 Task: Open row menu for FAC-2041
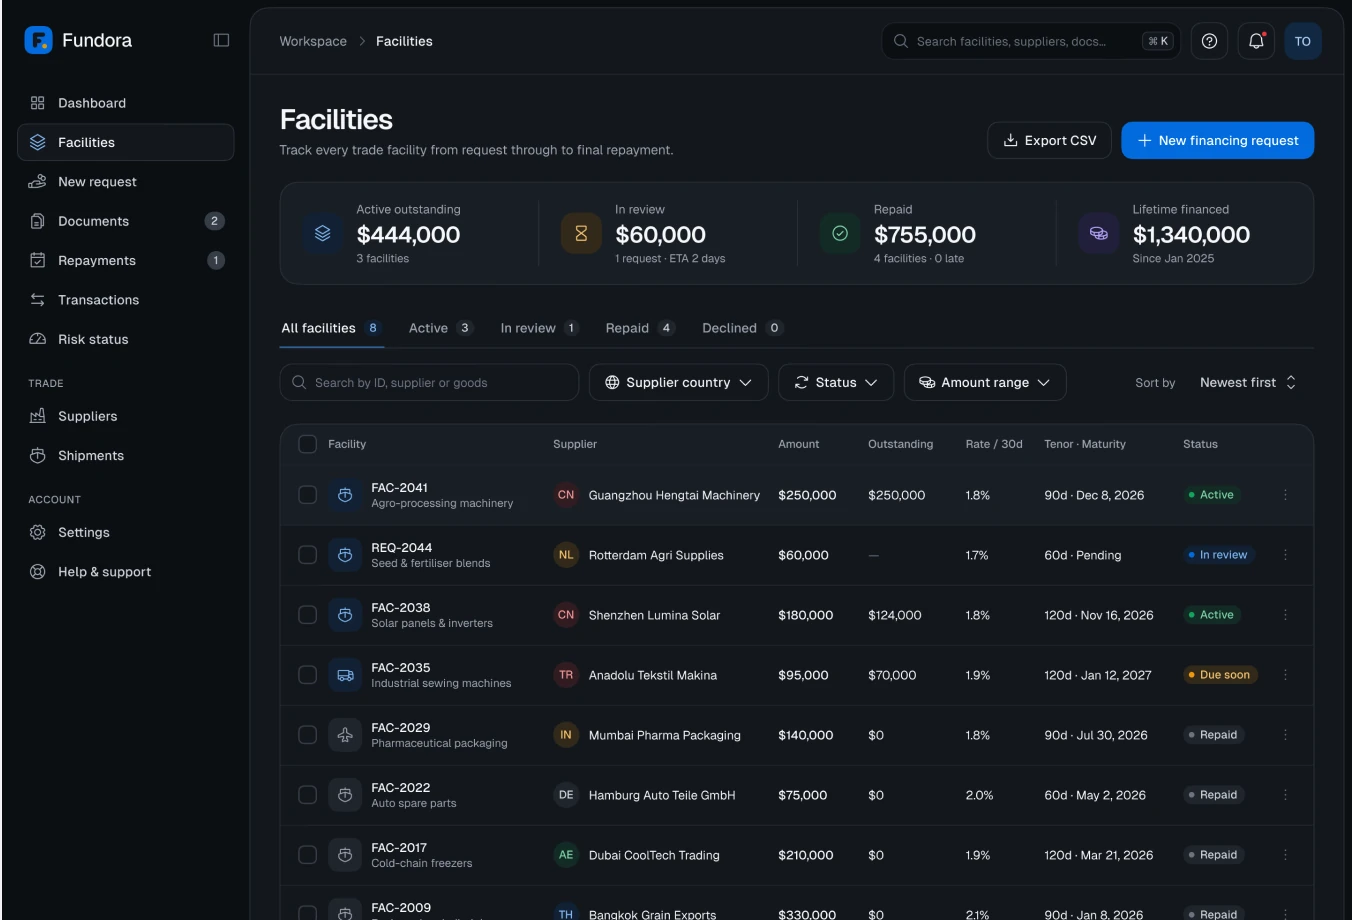point(1285,495)
